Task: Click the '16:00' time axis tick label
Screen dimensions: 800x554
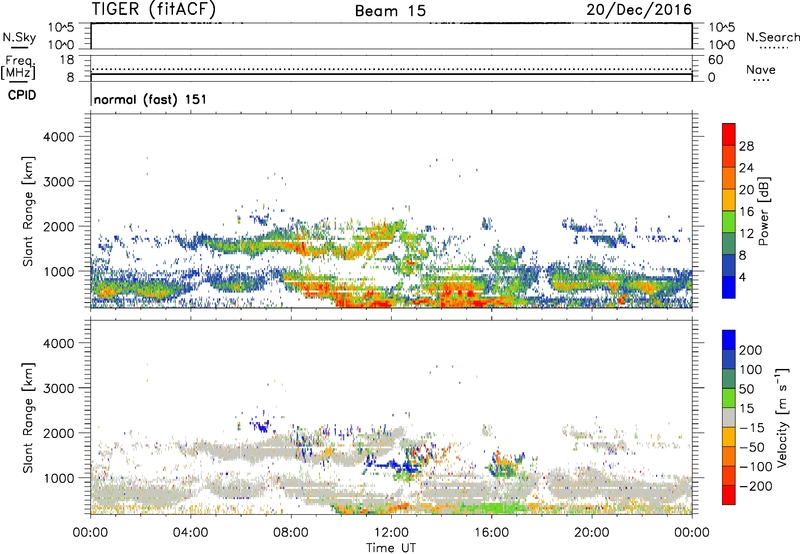Action: pyautogui.click(x=491, y=533)
